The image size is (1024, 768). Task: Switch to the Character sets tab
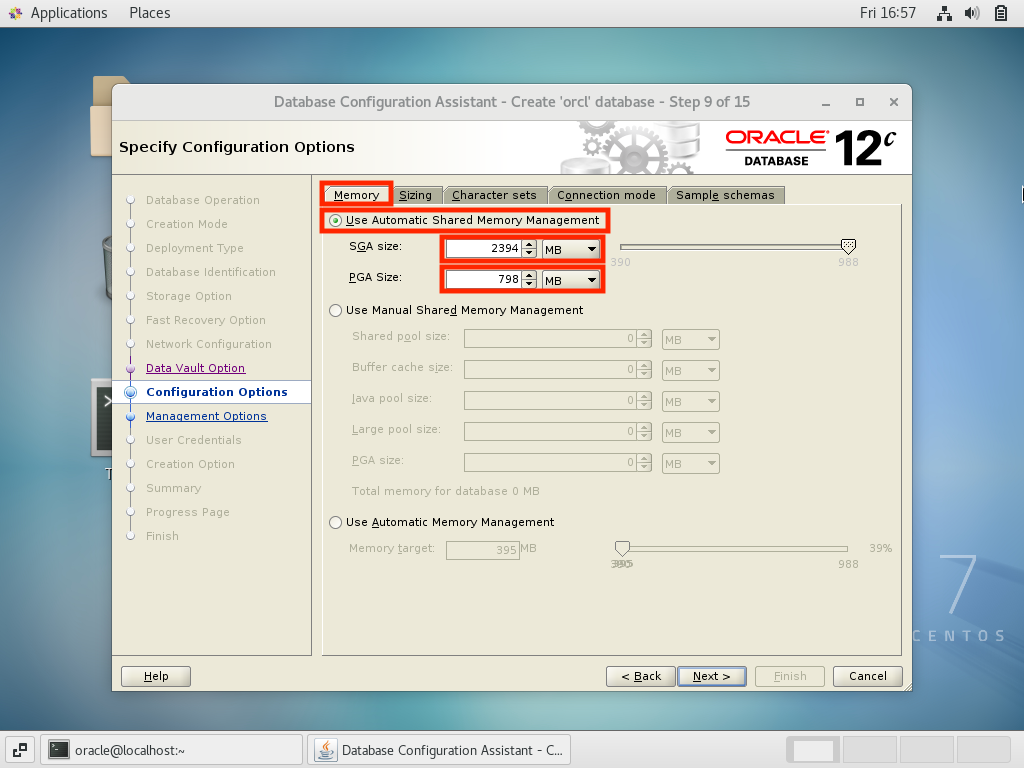494,195
